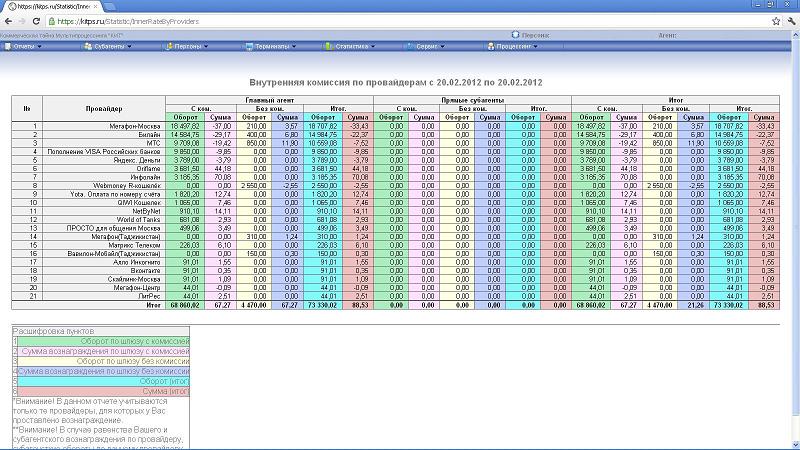This screenshot has width=800, height=450.
Task: Reload the page with the refresh icon
Action: pyautogui.click(x=36, y=21)
